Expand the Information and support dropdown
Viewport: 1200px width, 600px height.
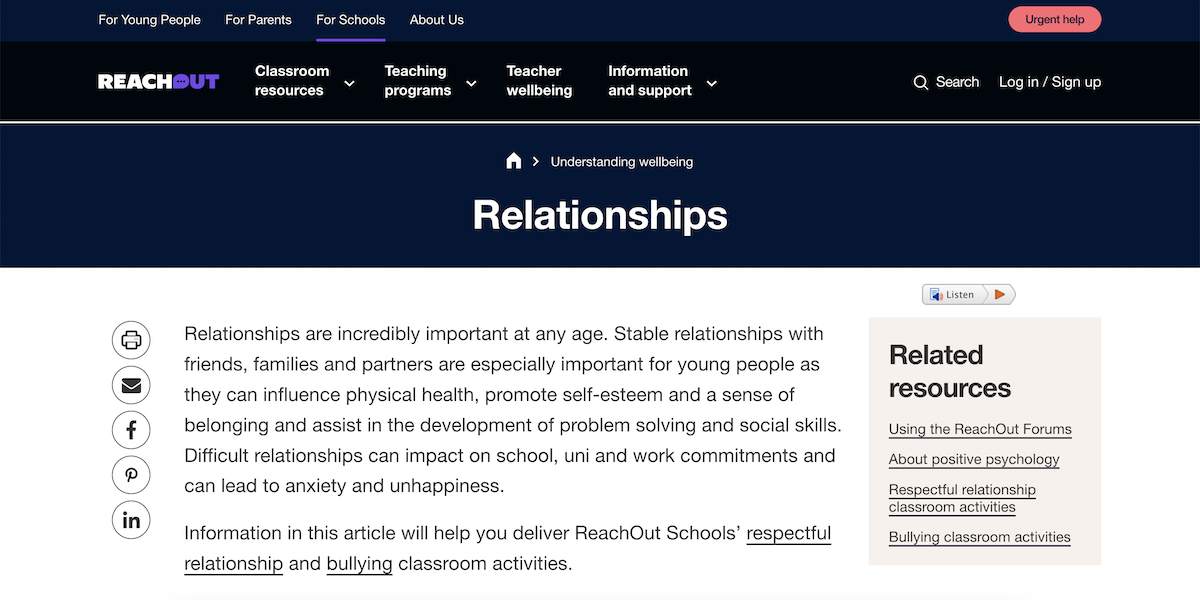click(711, 84)
